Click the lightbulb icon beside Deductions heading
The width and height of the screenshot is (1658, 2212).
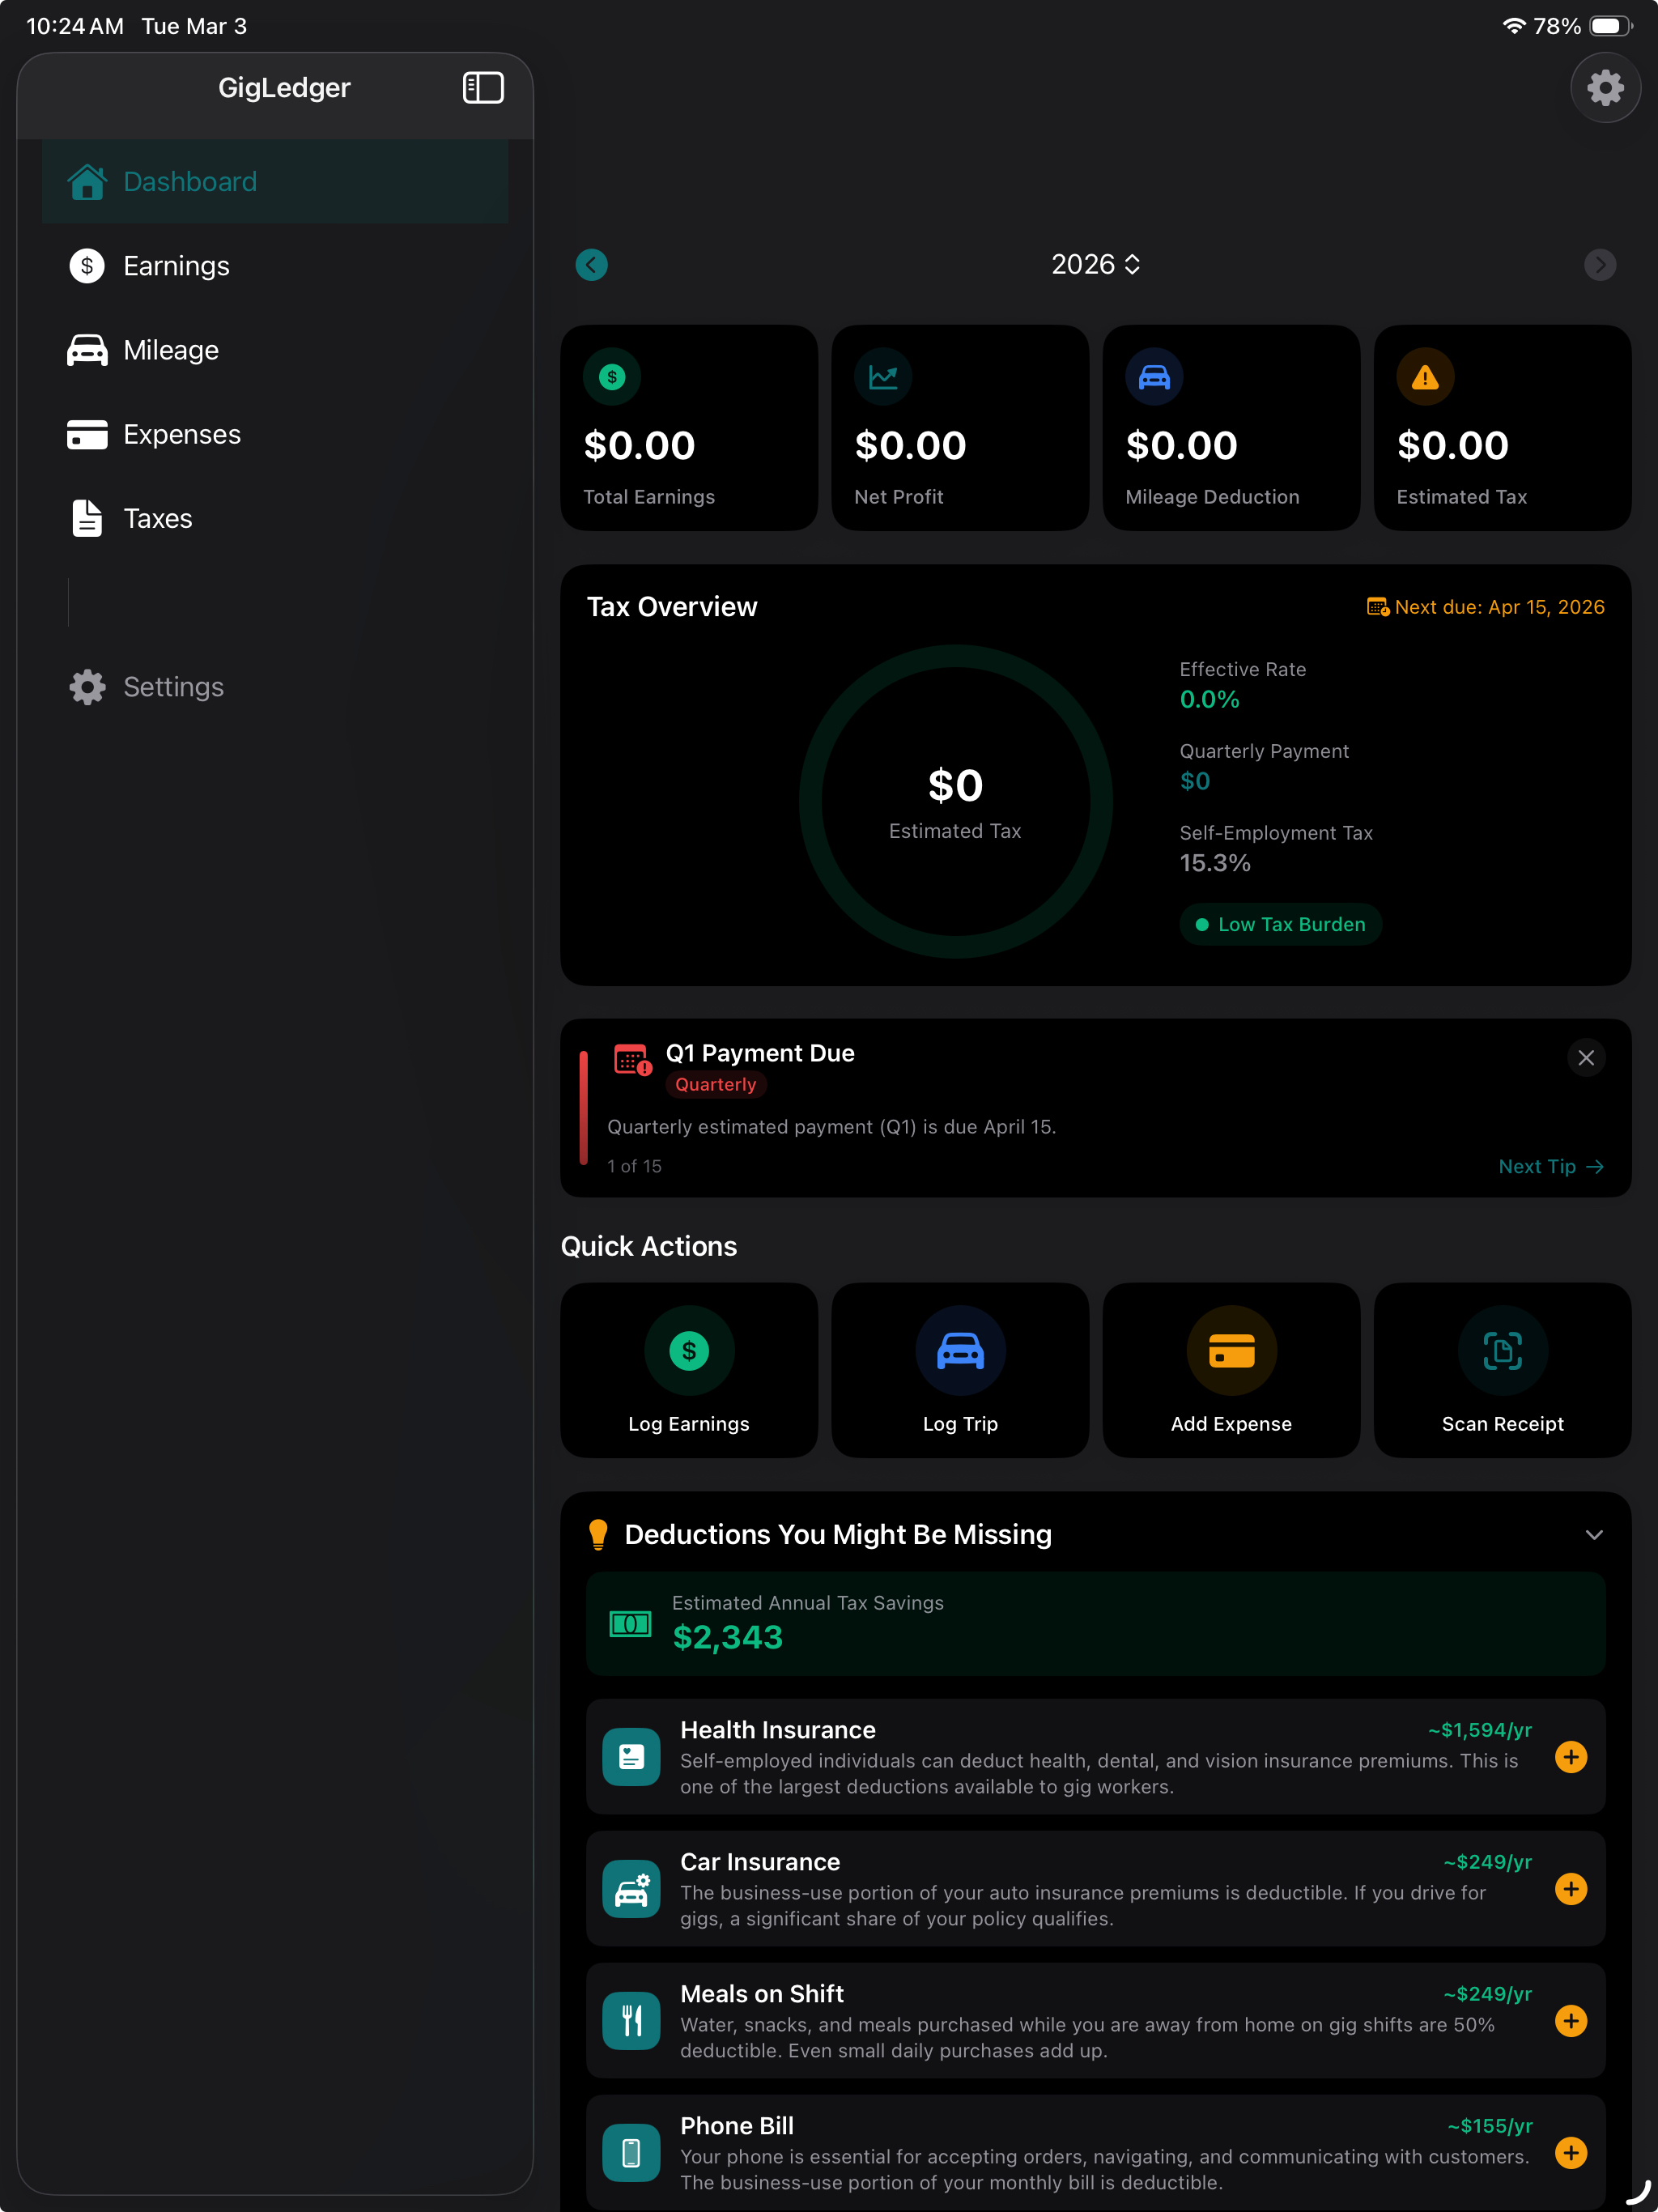pyautogui.click(x=598, y=1535)
